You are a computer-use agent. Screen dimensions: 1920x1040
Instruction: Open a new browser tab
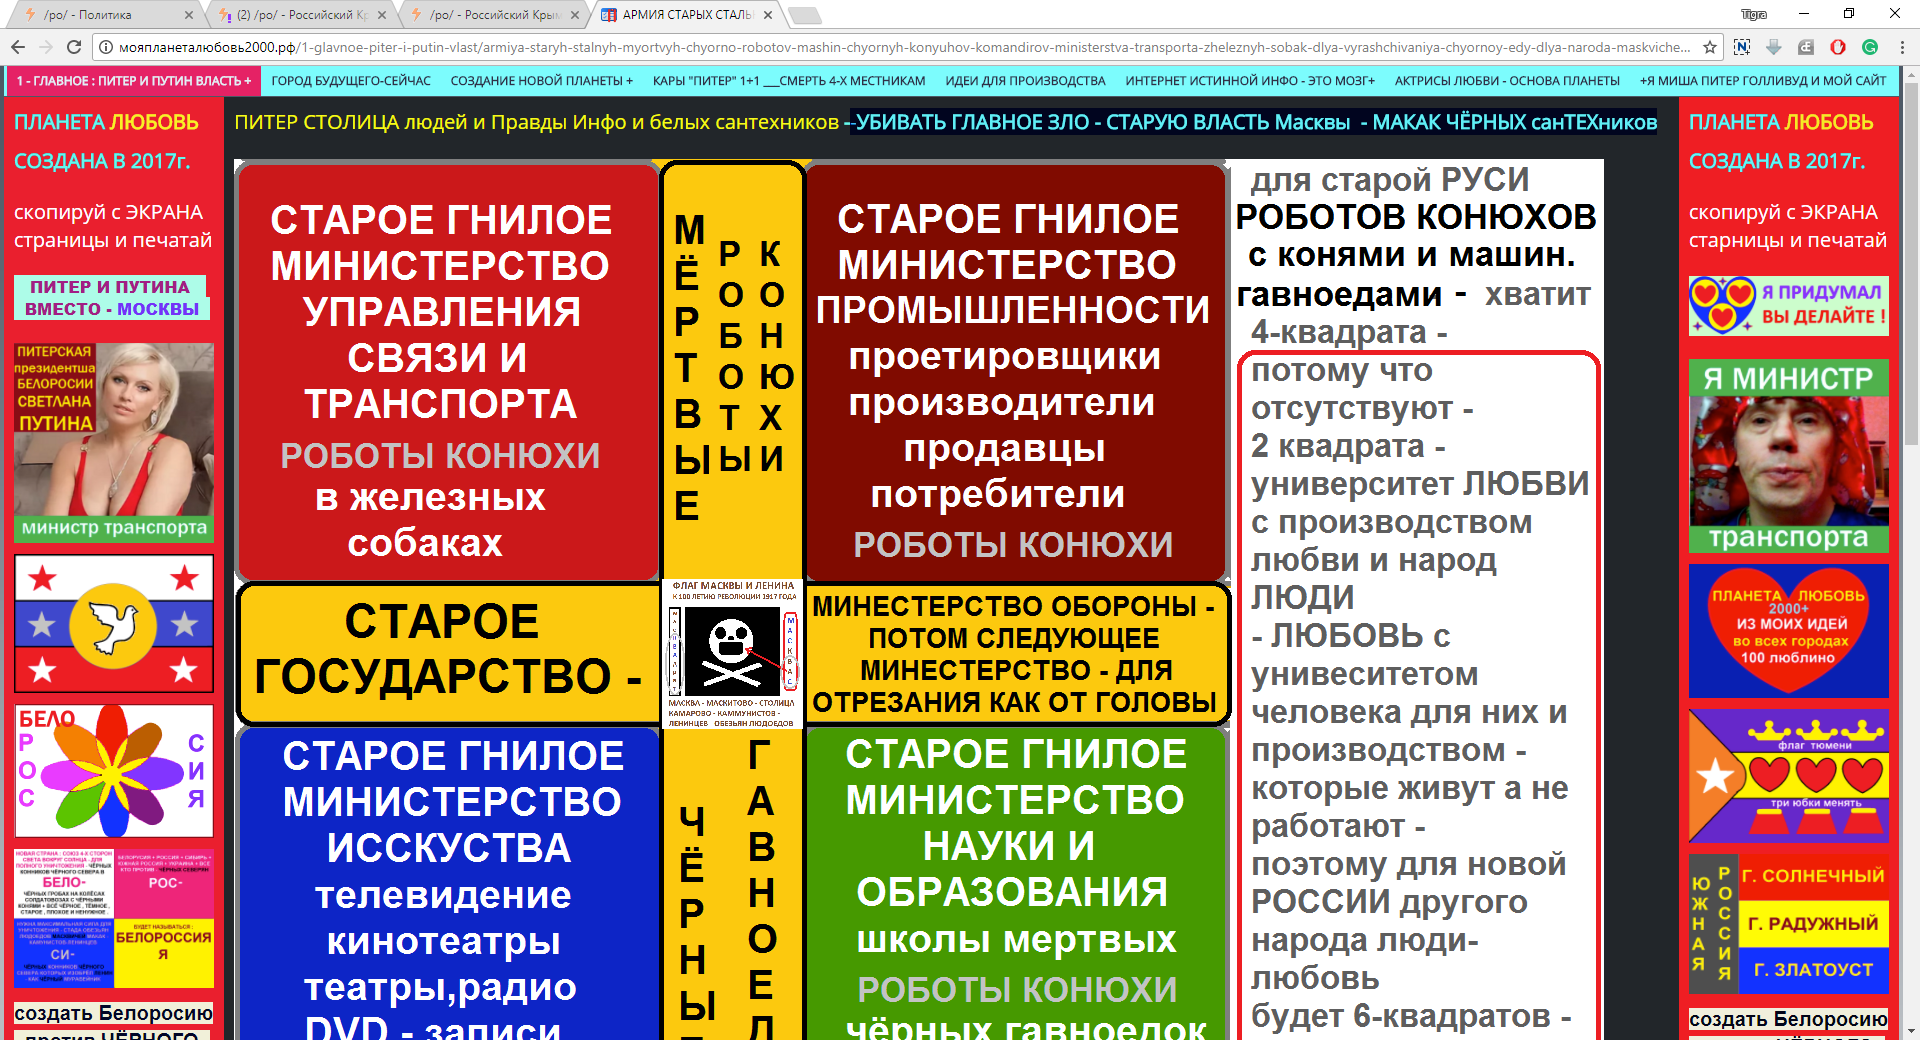point(804,15)
